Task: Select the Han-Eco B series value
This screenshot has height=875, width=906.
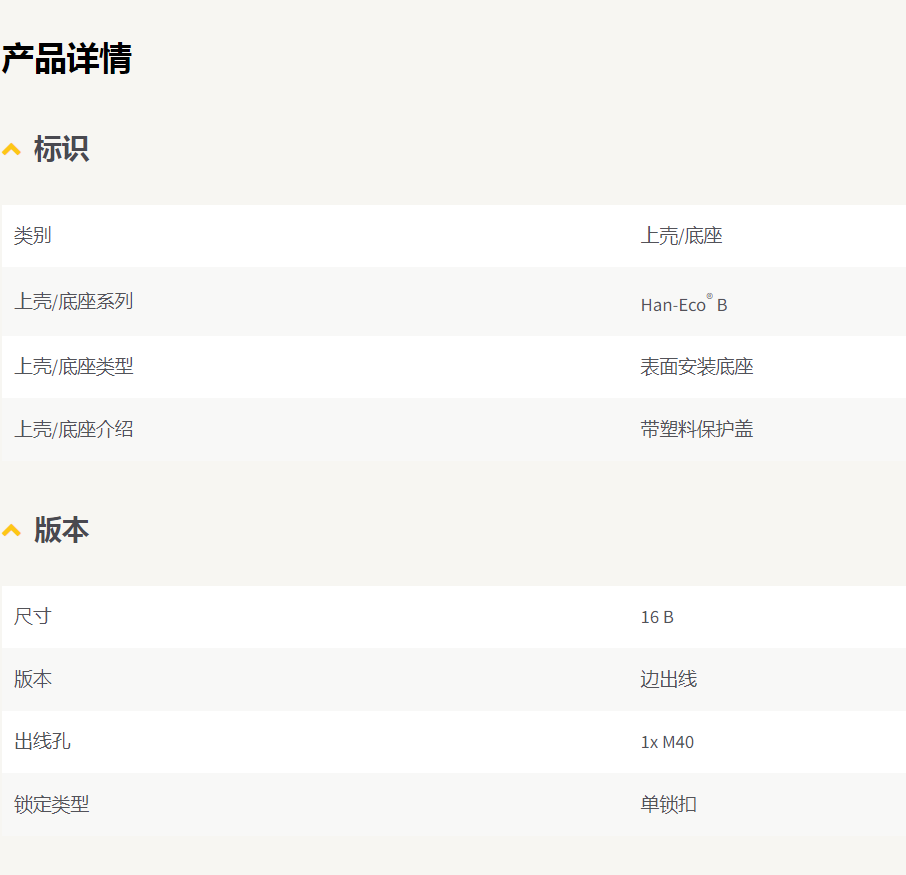Action: click(x=684, y=303)
